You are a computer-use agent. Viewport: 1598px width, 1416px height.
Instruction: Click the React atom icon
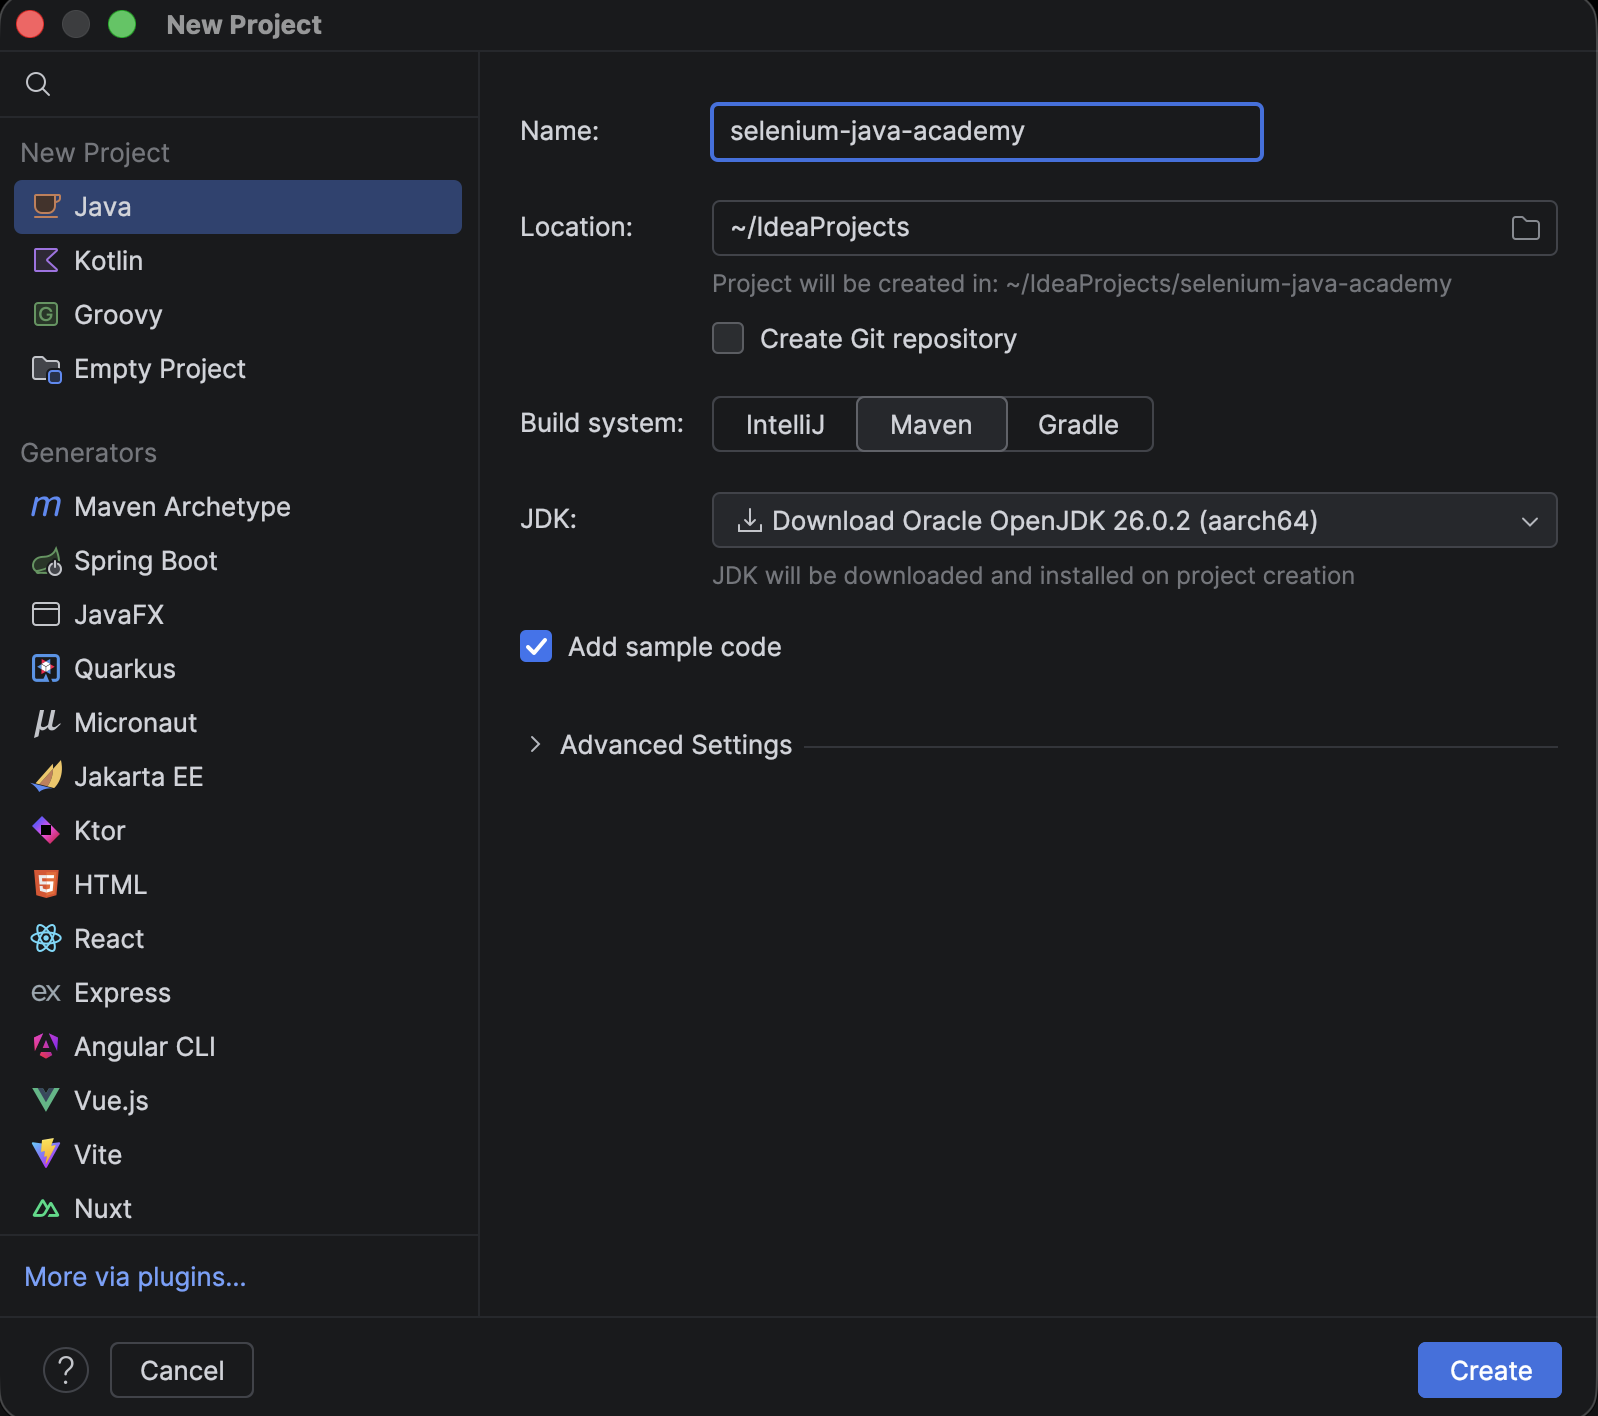(46, 938)
